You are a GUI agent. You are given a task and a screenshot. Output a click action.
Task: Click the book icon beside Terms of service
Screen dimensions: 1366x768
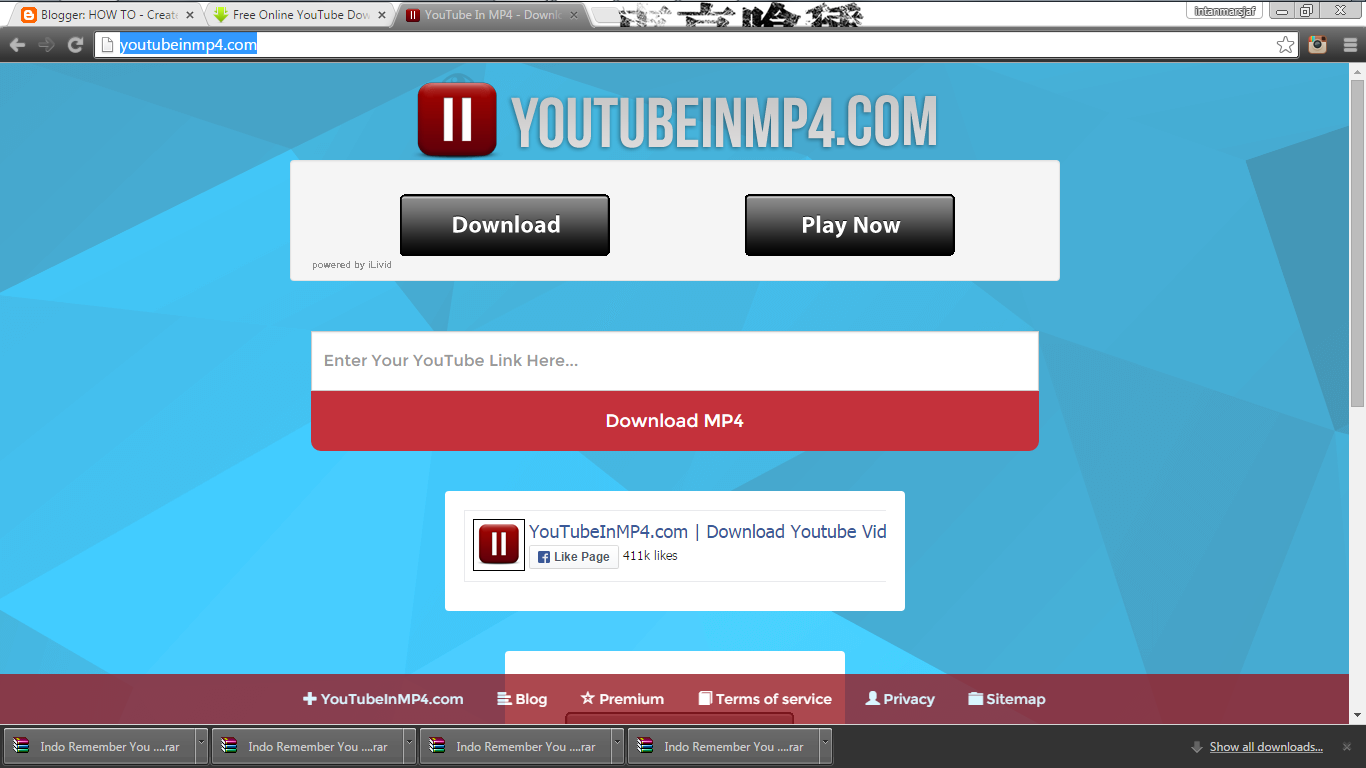coord(707,698)
